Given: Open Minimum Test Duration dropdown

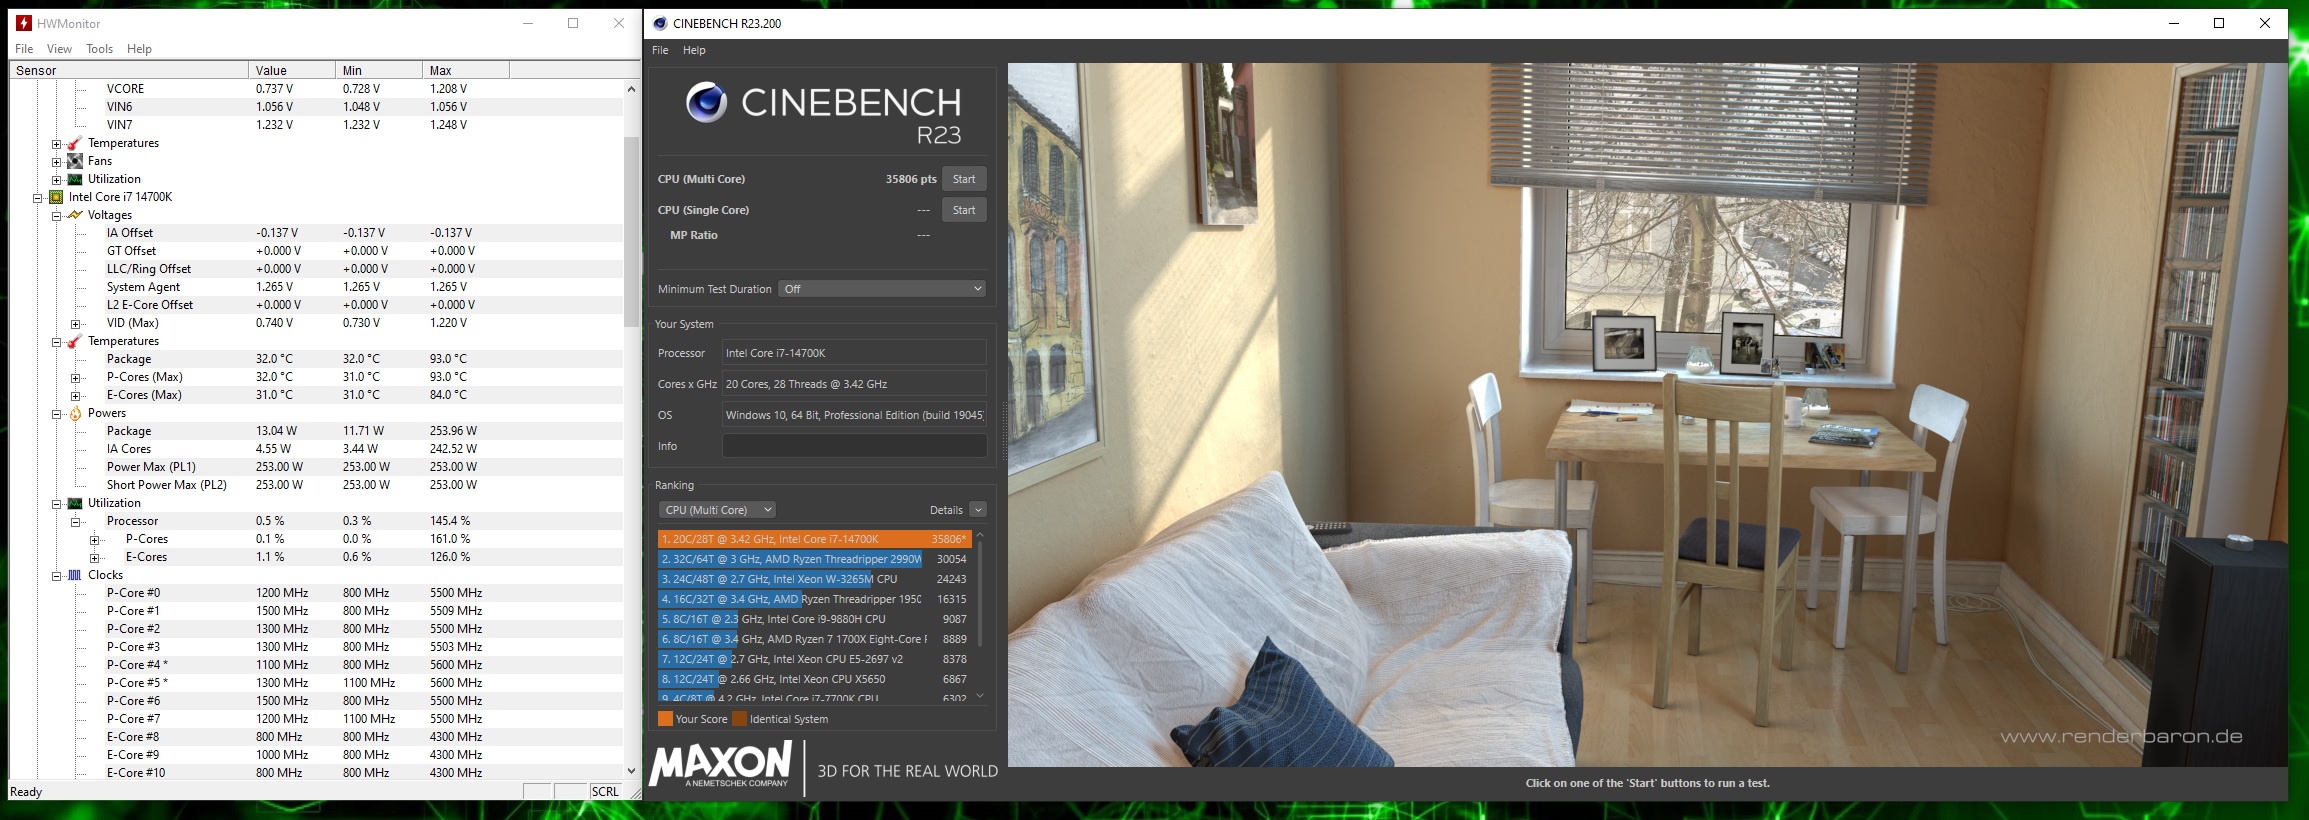Looking at the screenshot, I should [x=883, y=289].
